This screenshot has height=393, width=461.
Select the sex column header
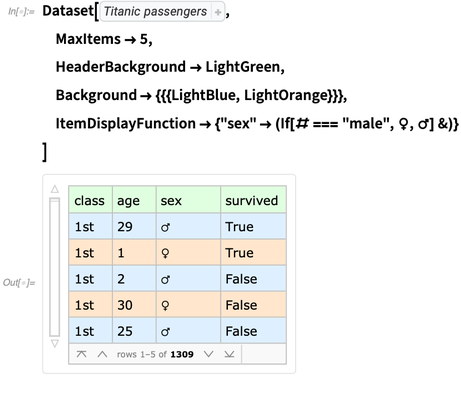[x=188, y=200]
